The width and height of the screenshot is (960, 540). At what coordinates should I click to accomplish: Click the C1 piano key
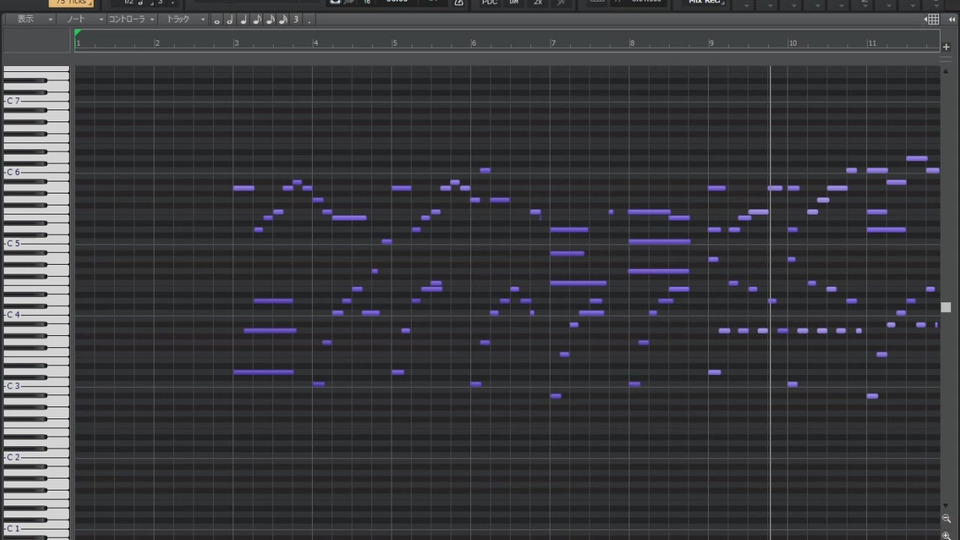(36, 528)
